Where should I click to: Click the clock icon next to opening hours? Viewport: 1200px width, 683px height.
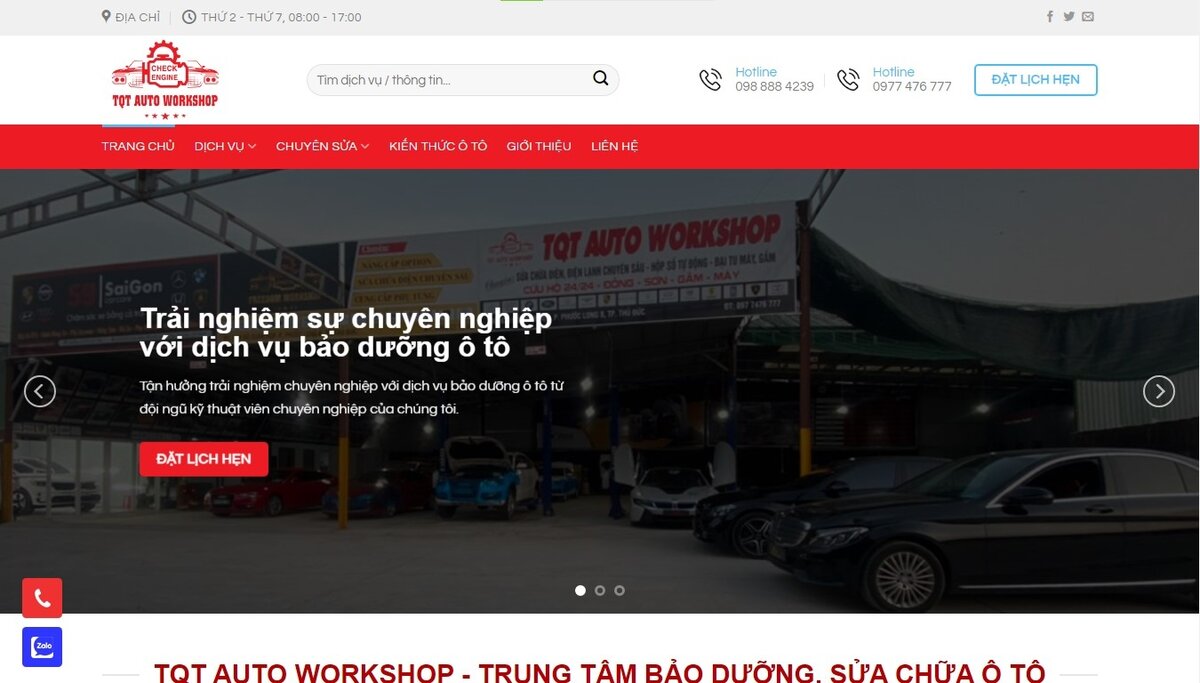(x=190, y=17)
